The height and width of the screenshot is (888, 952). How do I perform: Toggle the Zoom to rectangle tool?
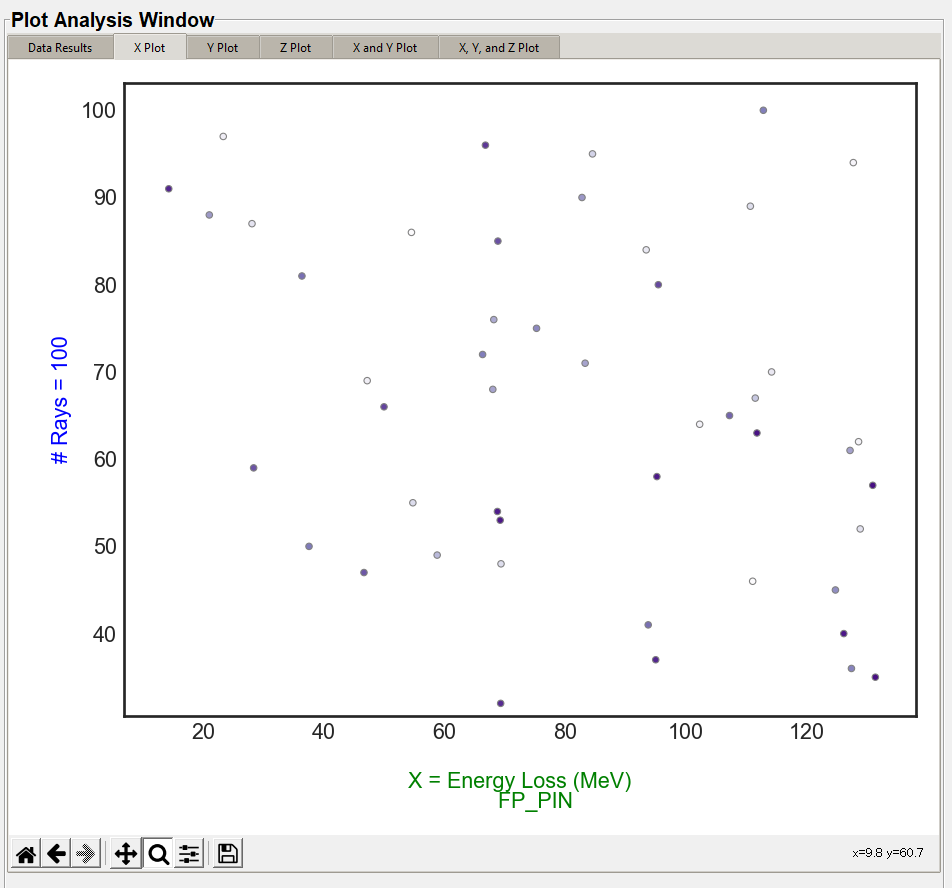click(158, 854)
